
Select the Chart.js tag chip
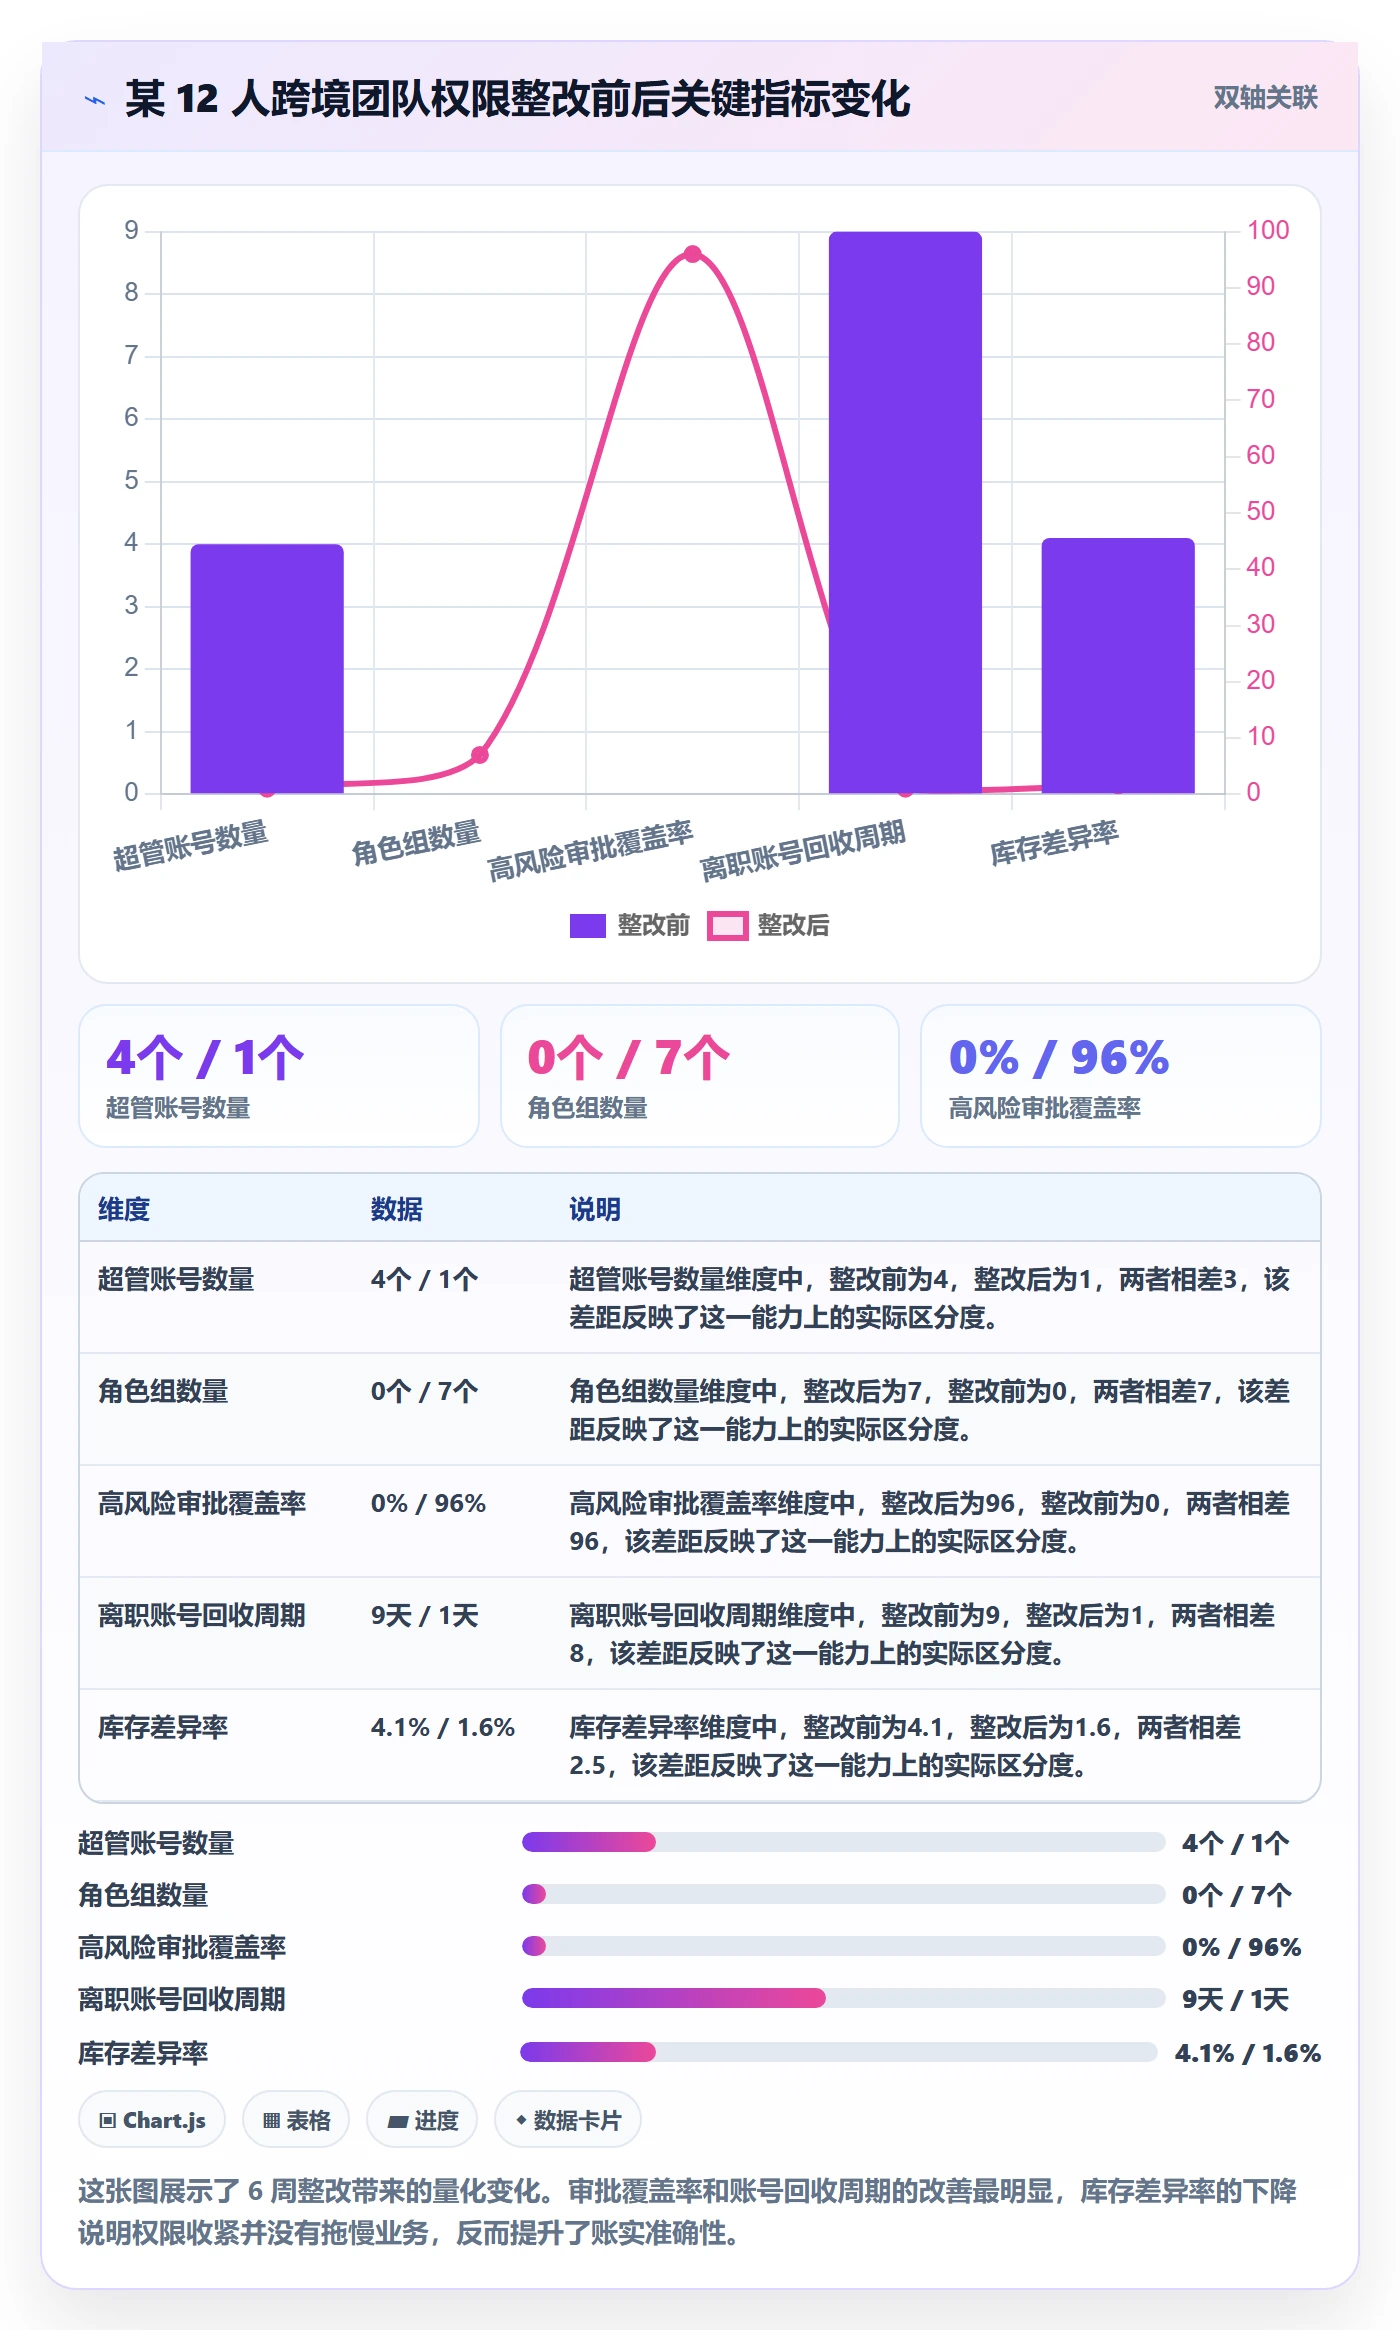tap(152, 2119)
